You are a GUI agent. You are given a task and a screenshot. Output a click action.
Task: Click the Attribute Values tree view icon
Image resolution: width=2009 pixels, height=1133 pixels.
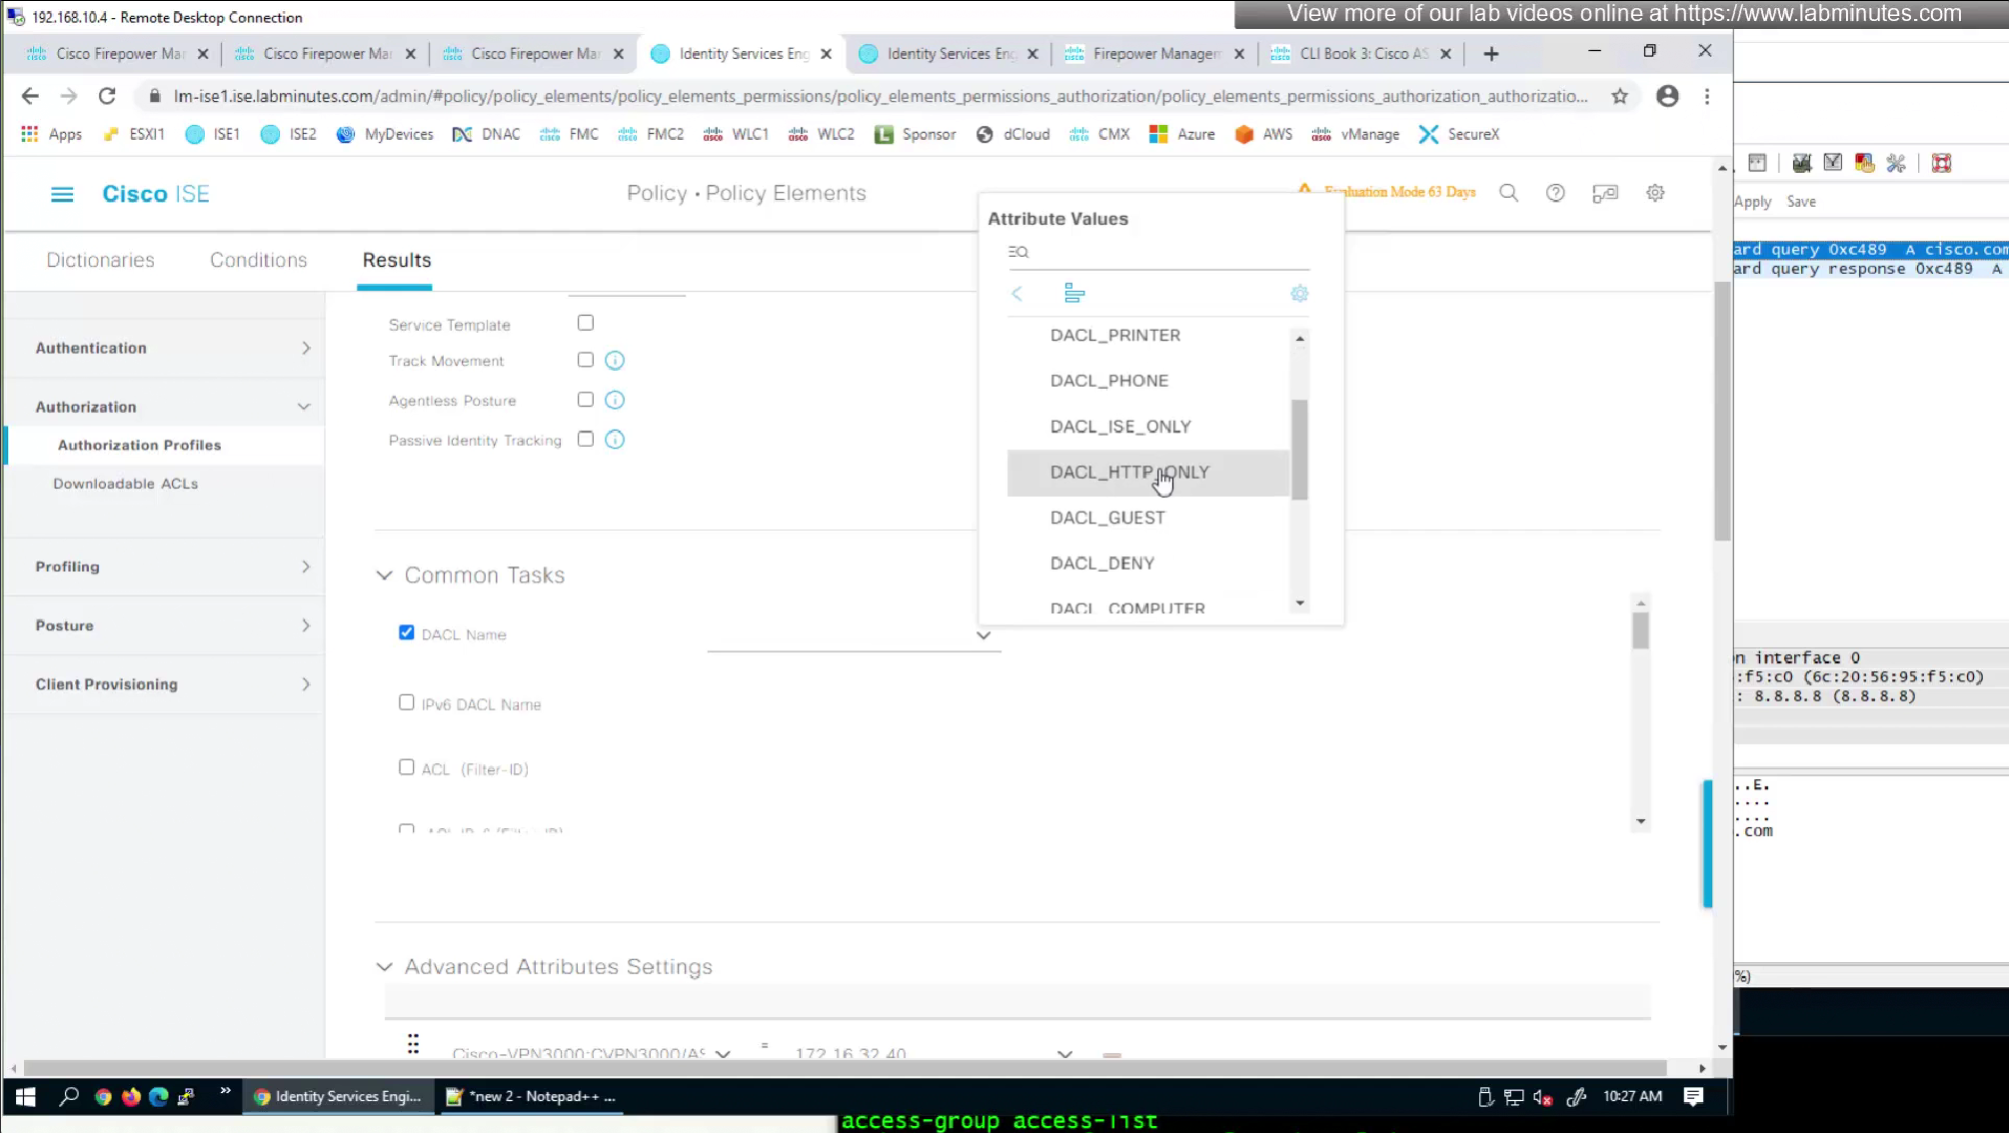coord(1074,293)
